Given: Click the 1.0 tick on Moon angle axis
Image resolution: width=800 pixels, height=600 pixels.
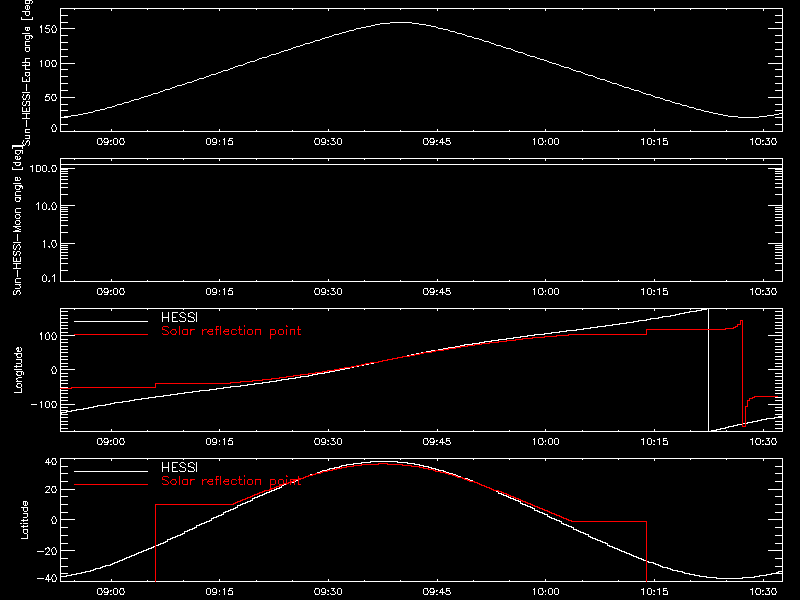Looking at the screenshot, I should click(49, 244).
